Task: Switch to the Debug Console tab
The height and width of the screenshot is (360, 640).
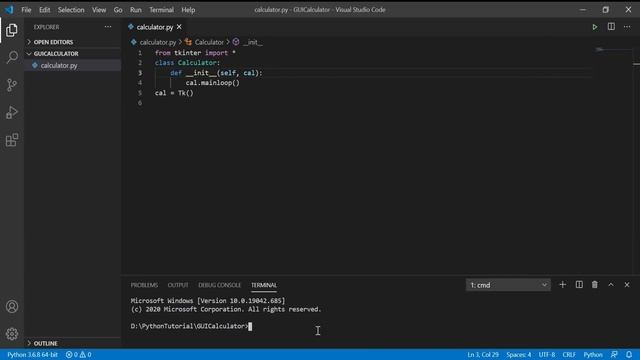Action: pyautogui.click(x=220, y=285)
